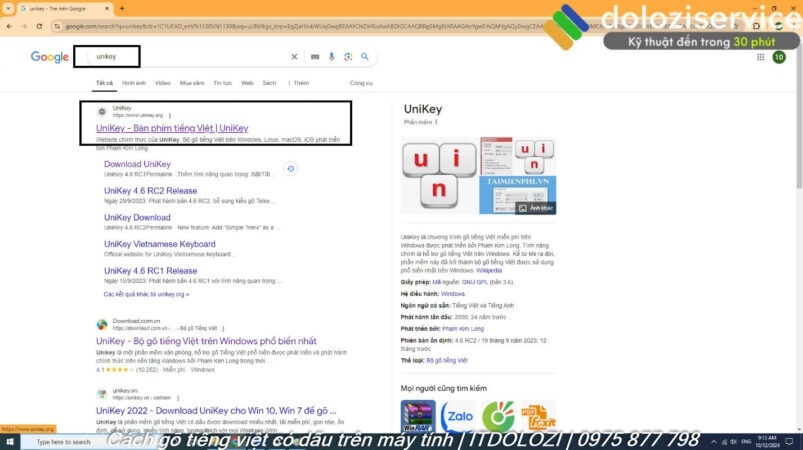803x450 pixels.
Task: Click inside the Google search field
Action: tap(180, 57)
